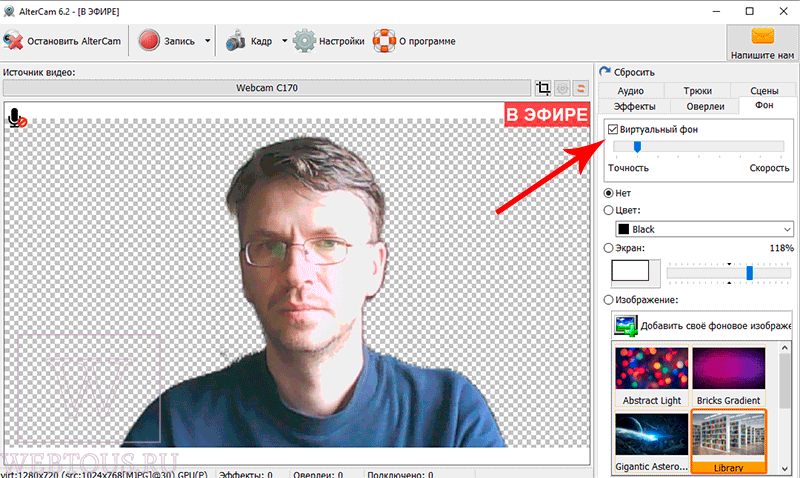Select the Abstract Light background thumbnail
Viewport: 800px width, 478px height.
(x=652, y=376)
